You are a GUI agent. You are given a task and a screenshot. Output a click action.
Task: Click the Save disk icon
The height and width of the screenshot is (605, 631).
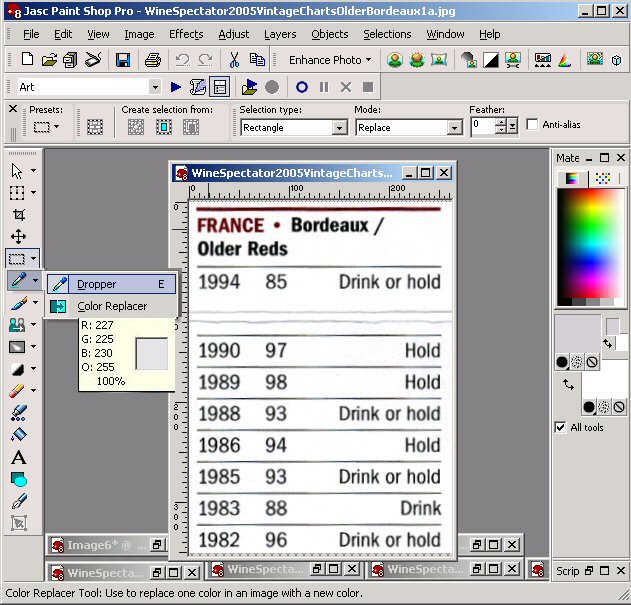point(122,60)
